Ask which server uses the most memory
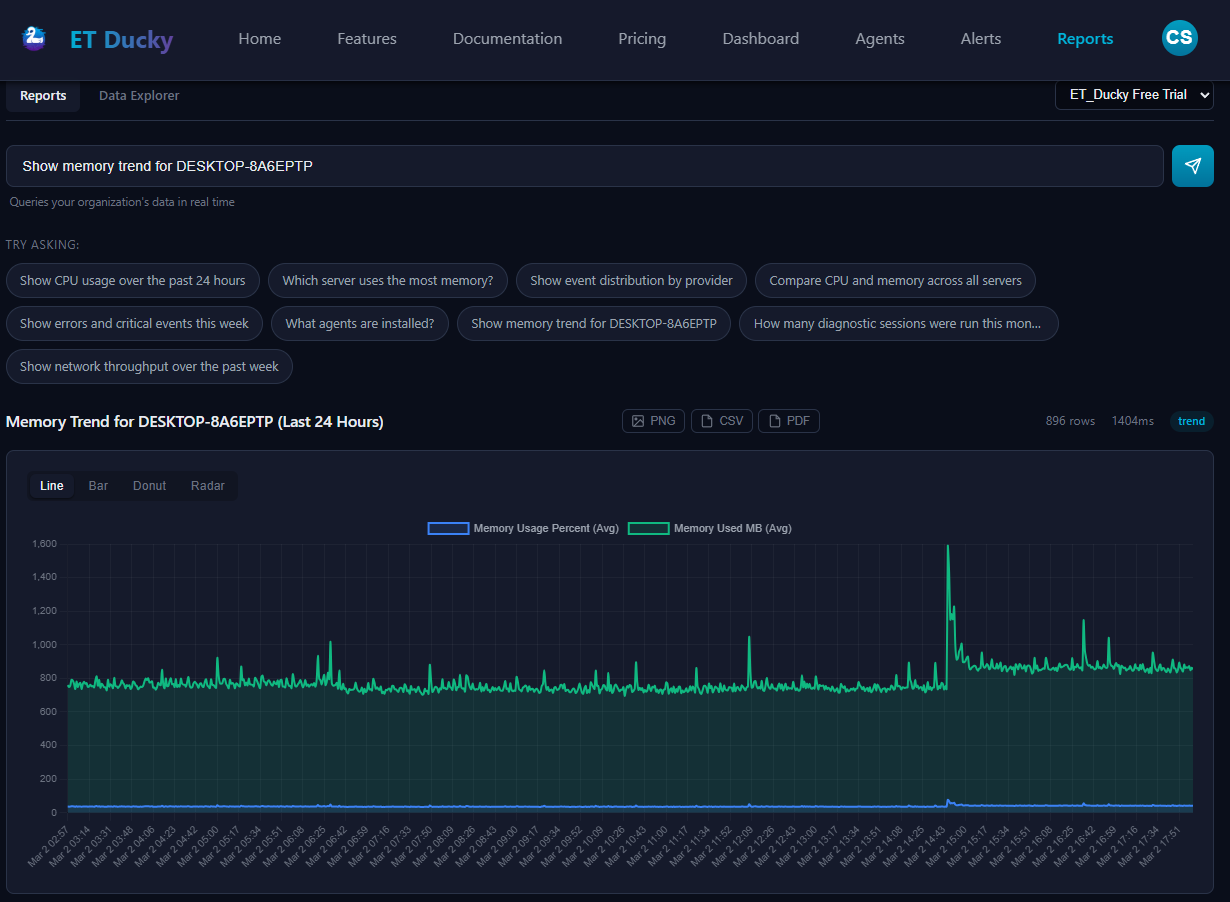The image size is (1230, 902). pyautogui.click(x=387, y=280)
